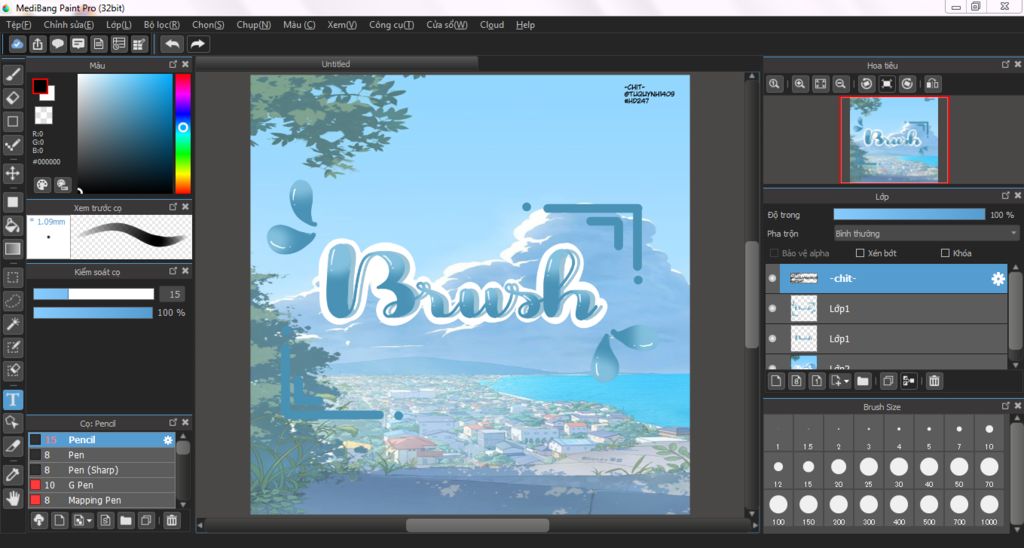
Task: Select the transparent color swatch
Action: click(43, 115)
